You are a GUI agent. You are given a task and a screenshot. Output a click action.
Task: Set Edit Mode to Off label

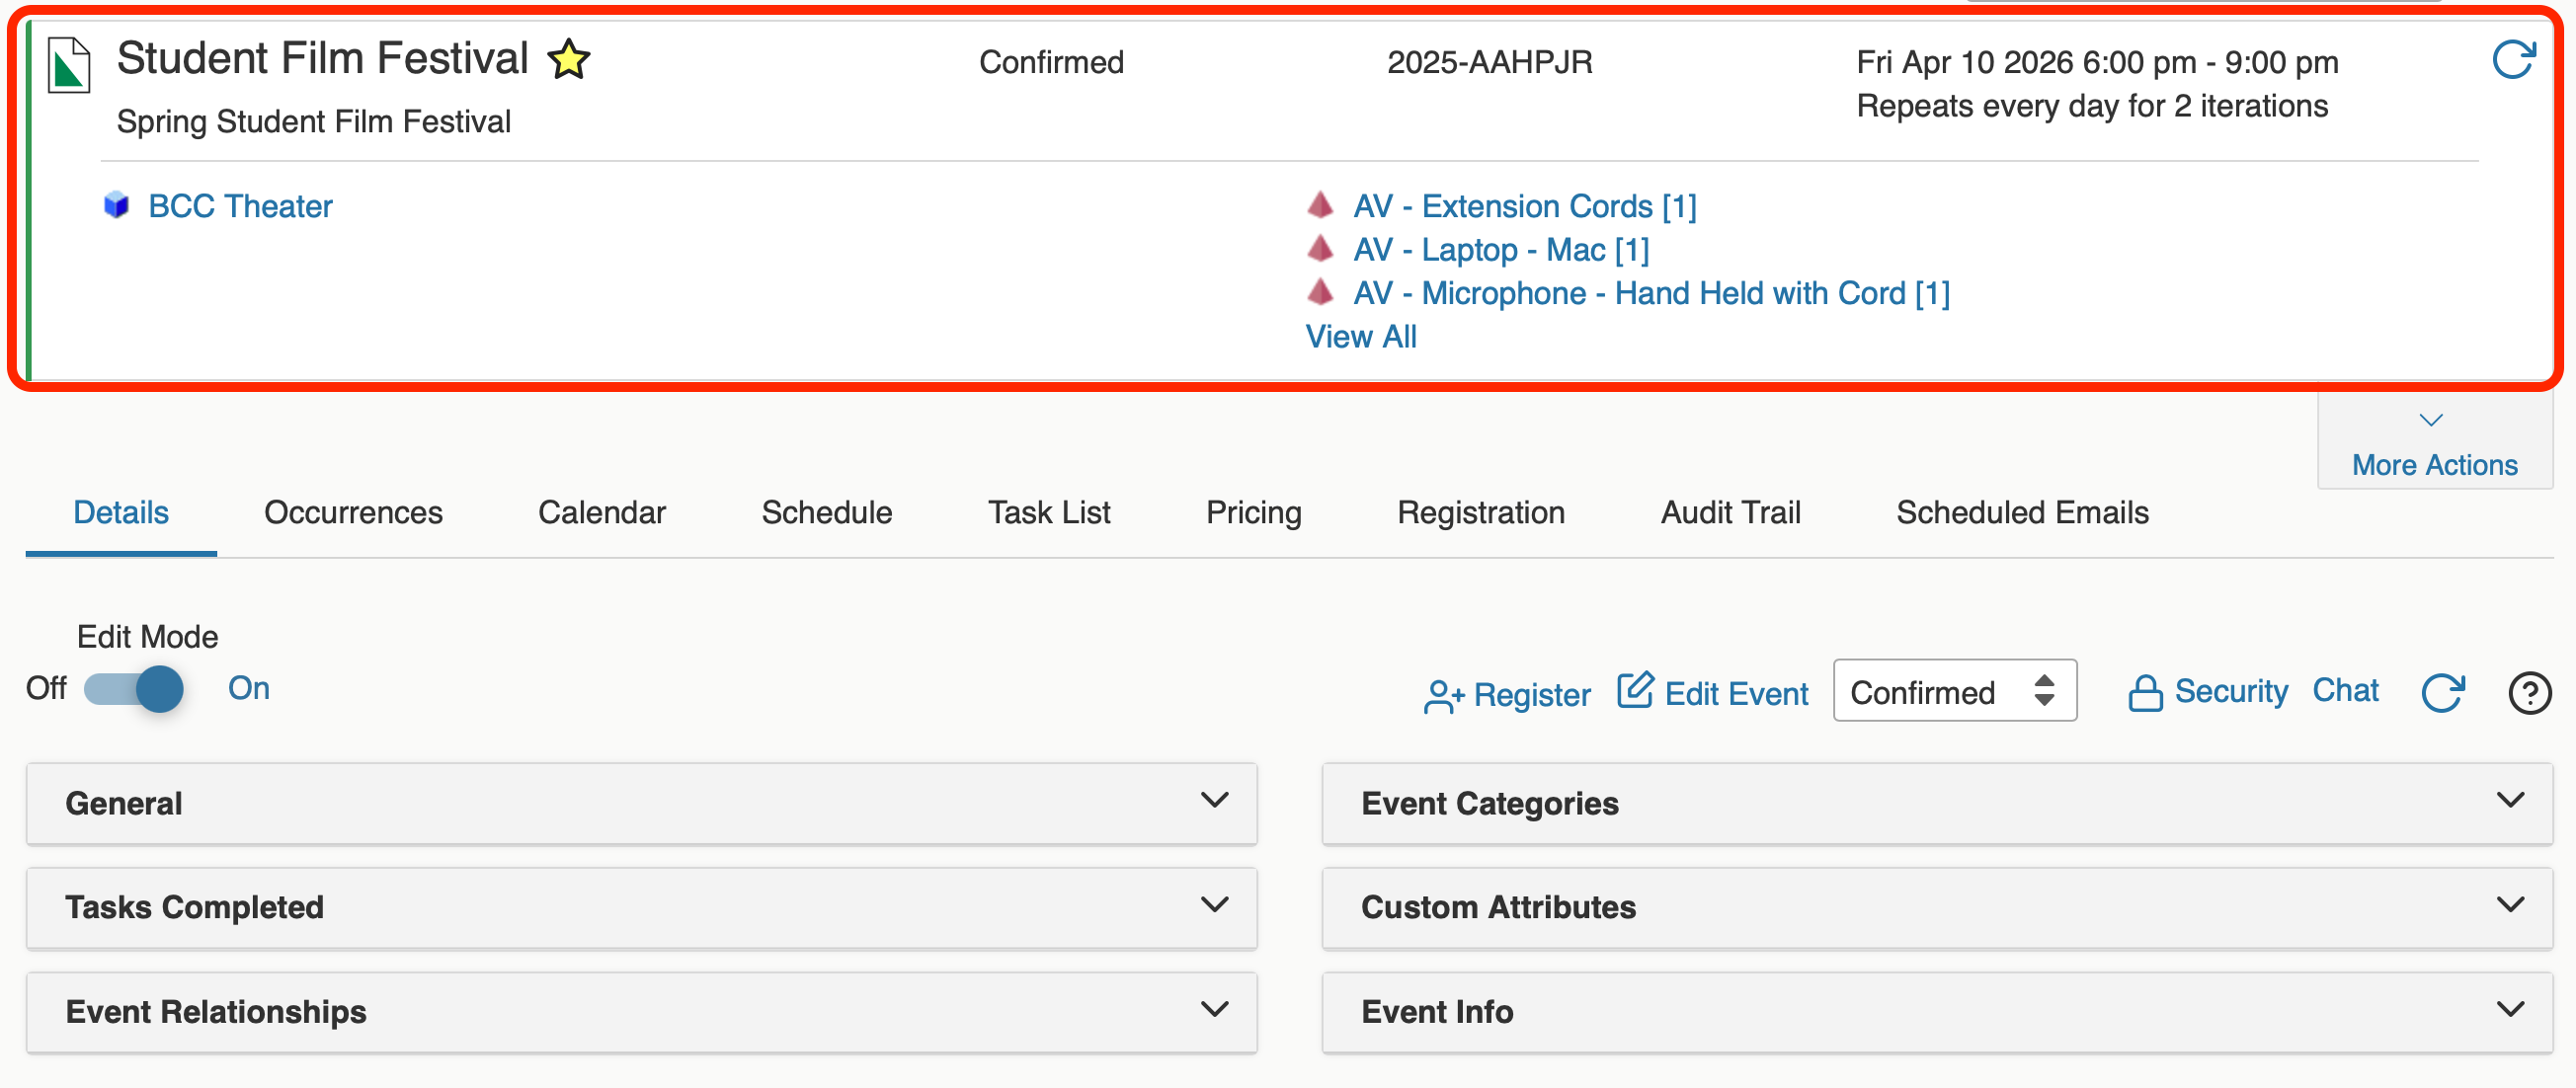point(46,688)
